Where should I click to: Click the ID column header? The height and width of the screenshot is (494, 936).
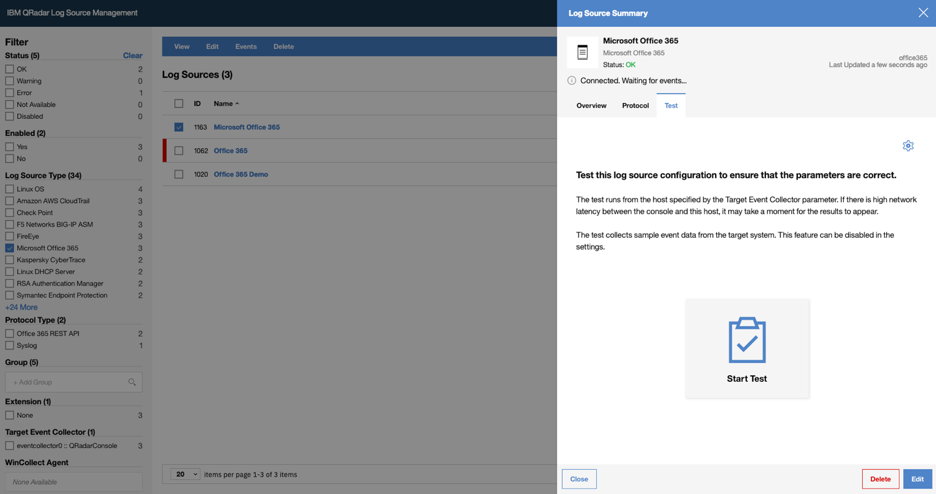[197, 104]
